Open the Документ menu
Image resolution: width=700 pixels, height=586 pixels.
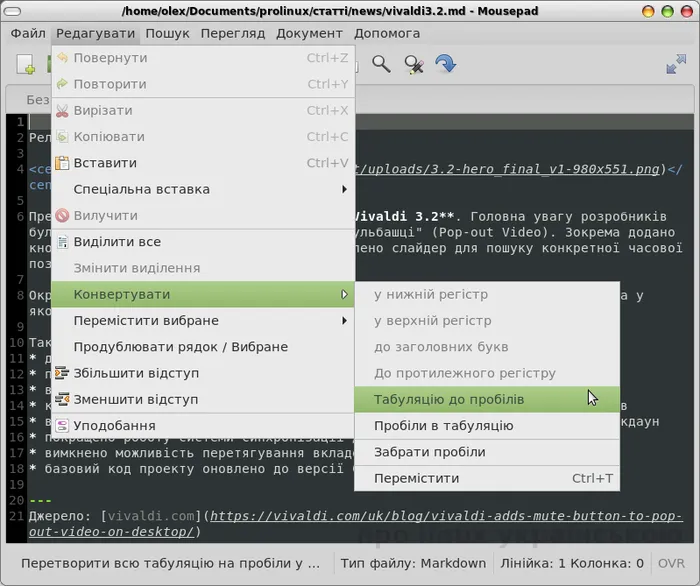coord(309,33)
